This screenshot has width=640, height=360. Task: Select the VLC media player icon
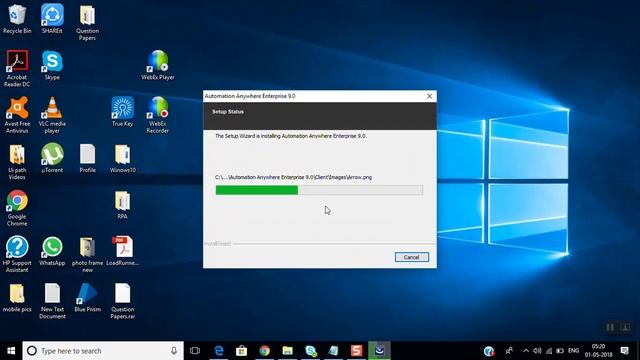point(52,115)
